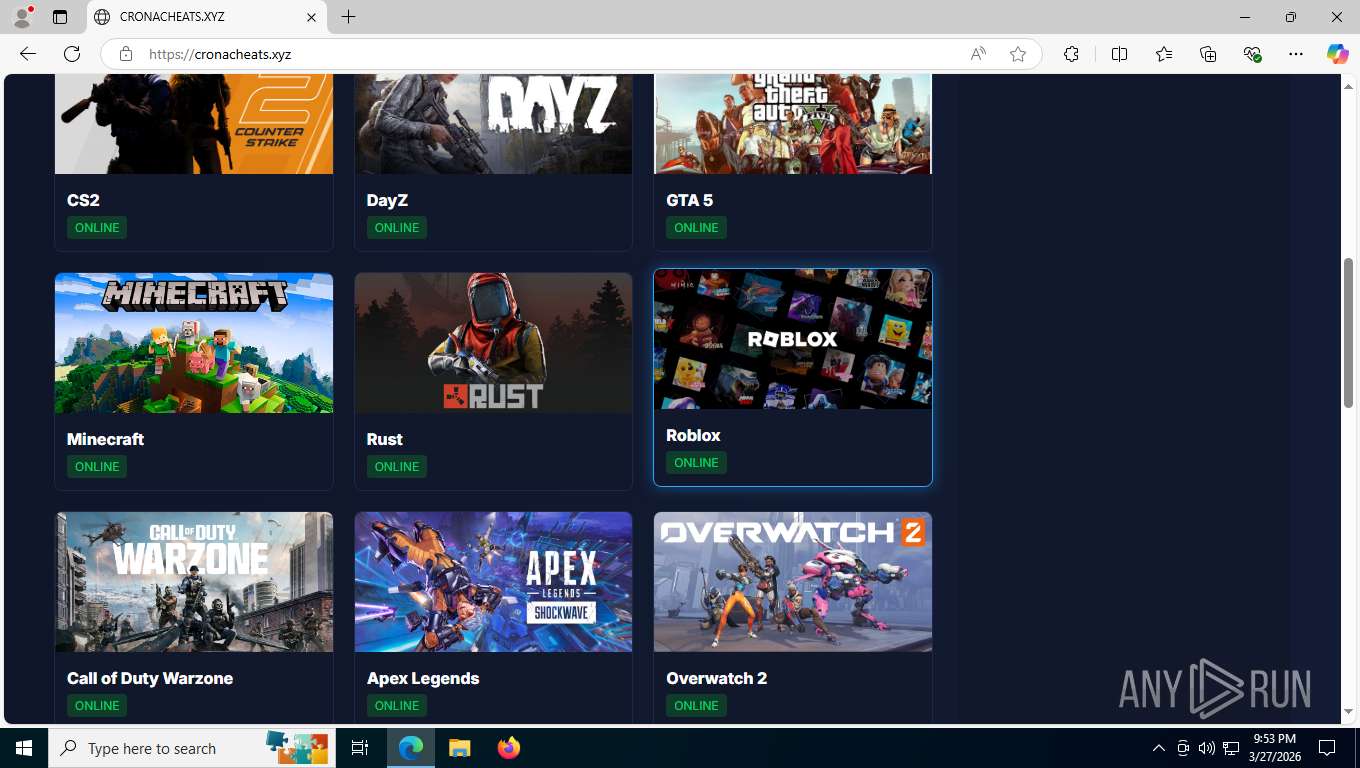Screen dimensions: 1360x768
Task: Click the Roblox title text
Action: pyautogui.click(x=693, y=435)
